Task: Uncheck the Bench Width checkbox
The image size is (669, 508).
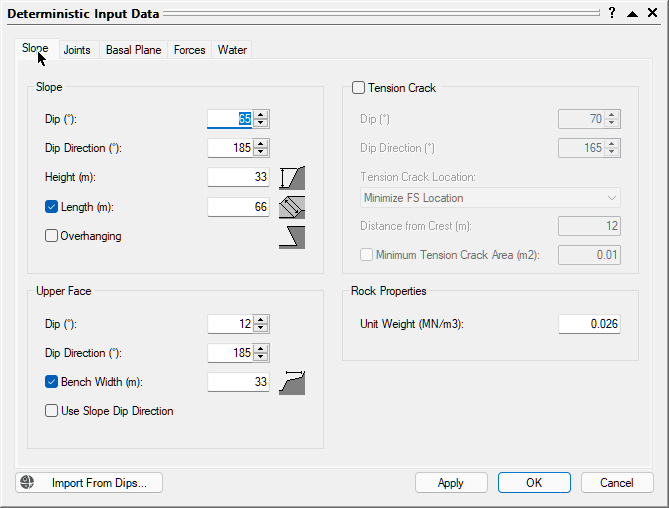Action: tap(52, 382)
